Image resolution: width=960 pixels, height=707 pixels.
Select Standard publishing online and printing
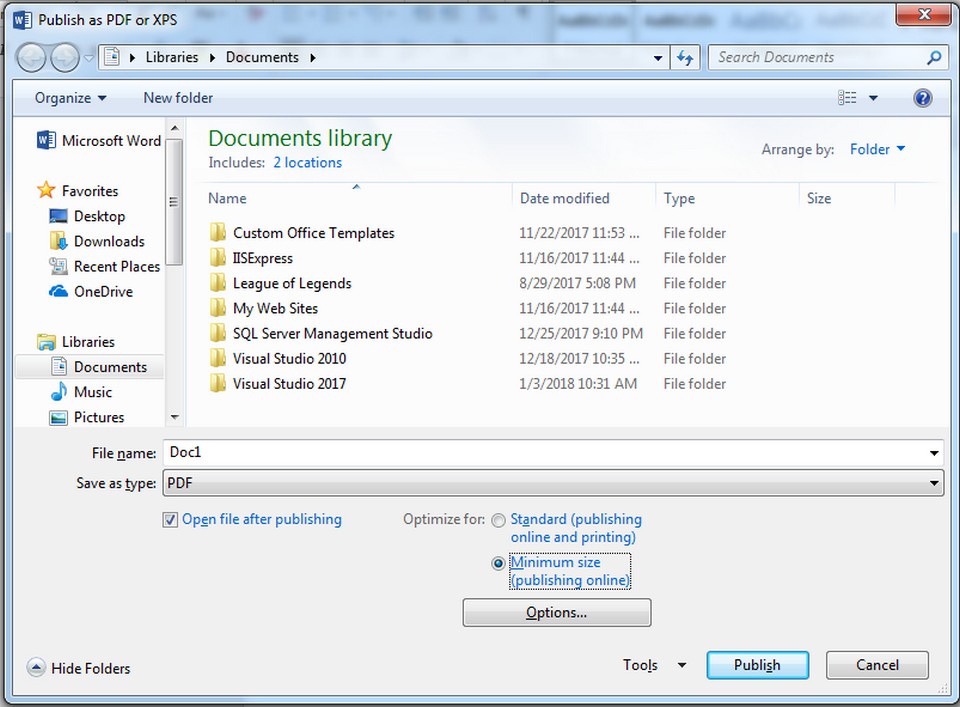[498, 520]
